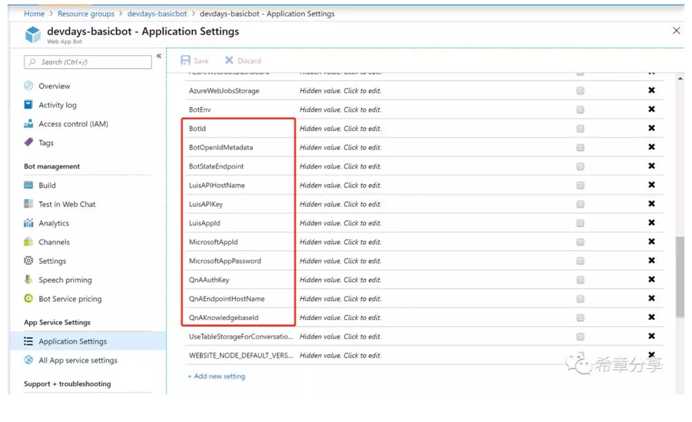
Task: Delete the BotOpenIdMetadata setting
Action: (651, 147)
